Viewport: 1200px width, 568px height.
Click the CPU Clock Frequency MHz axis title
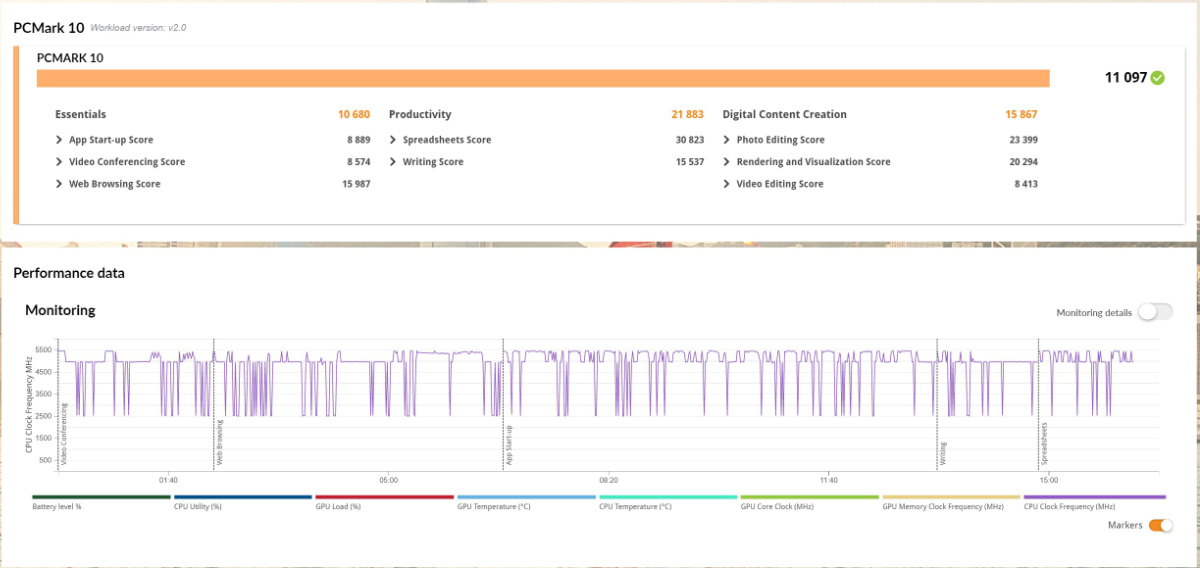click(29, 404)
